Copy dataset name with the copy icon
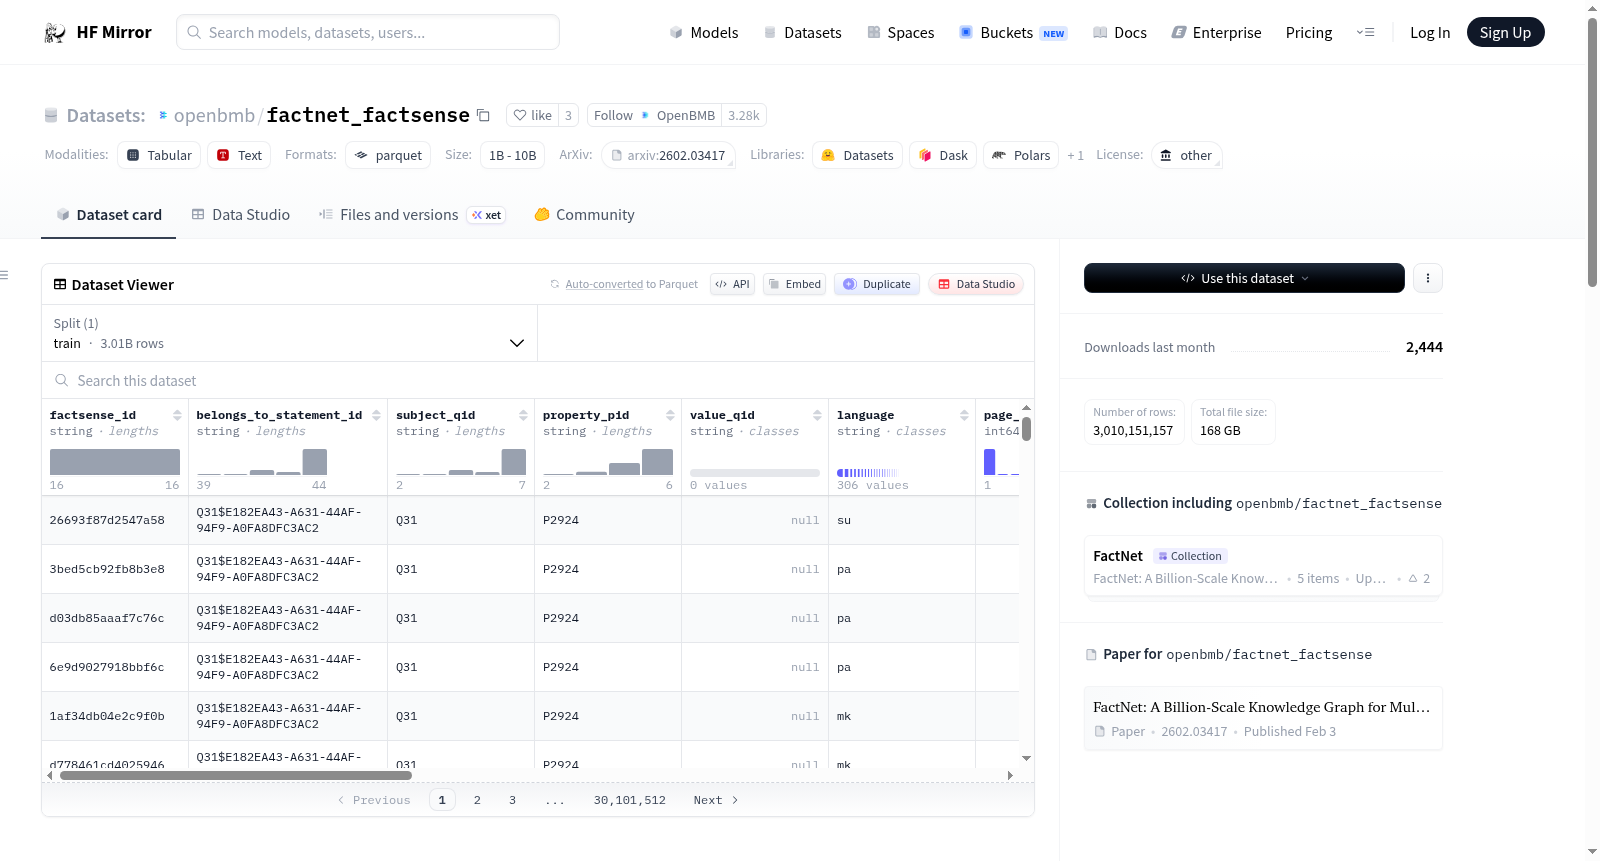This screenshot has width=1600, height=861. point(484,115)
